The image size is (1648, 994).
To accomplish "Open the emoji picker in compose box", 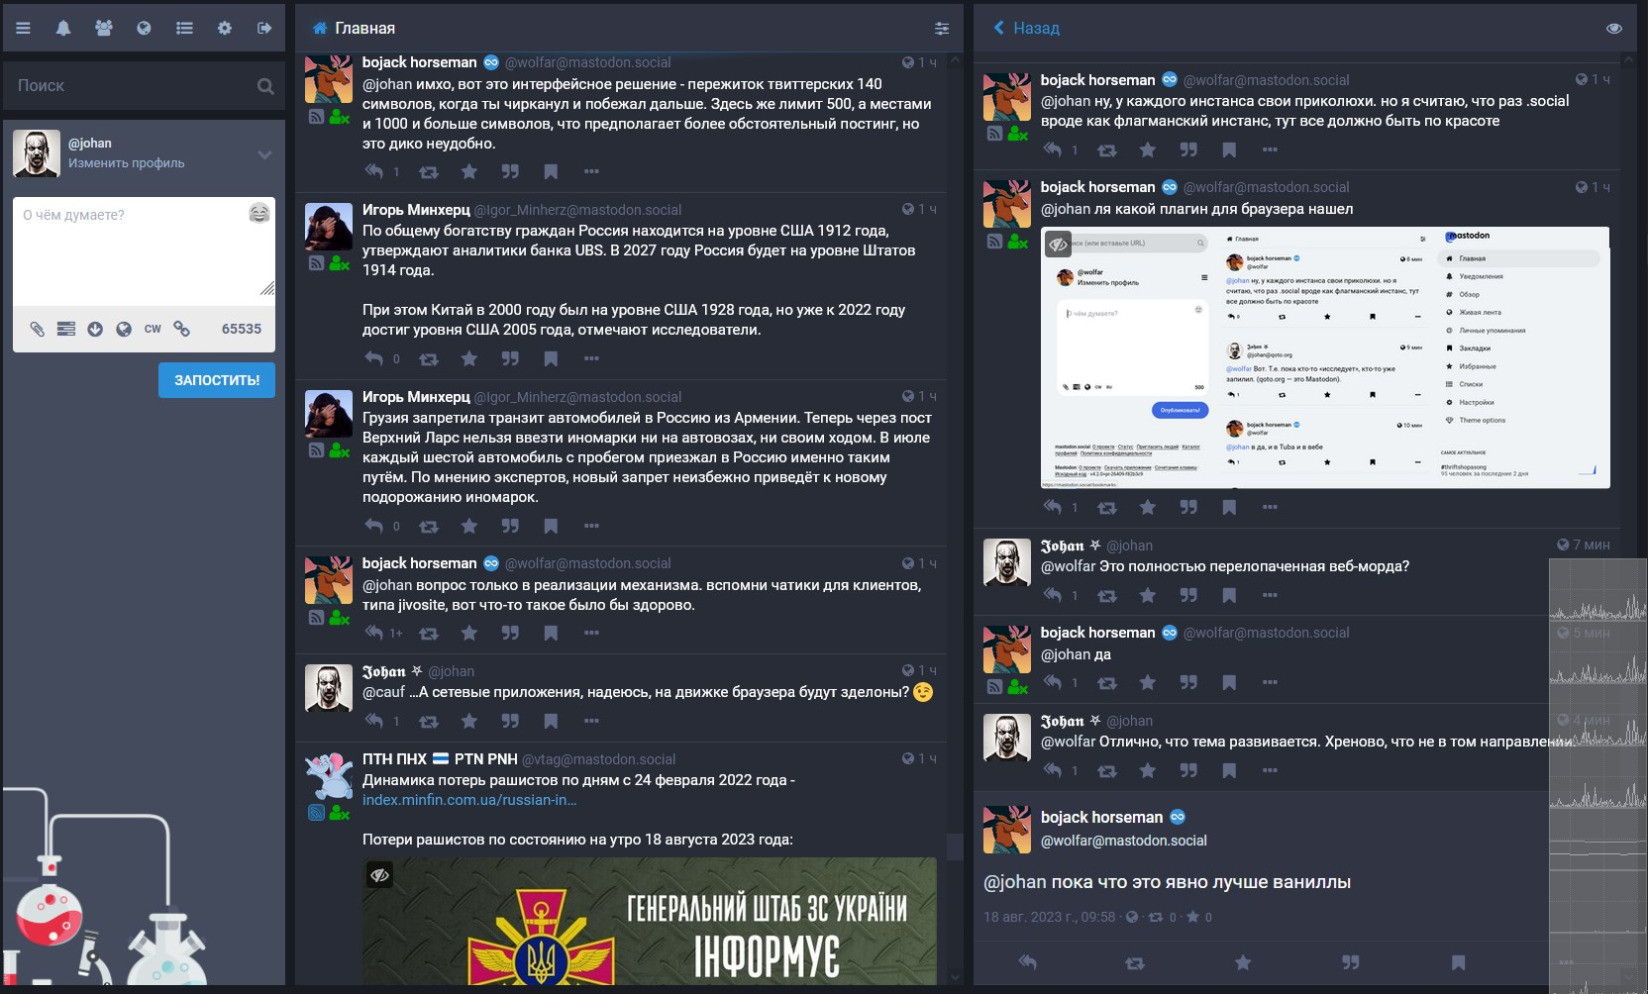I will point(259,213).
